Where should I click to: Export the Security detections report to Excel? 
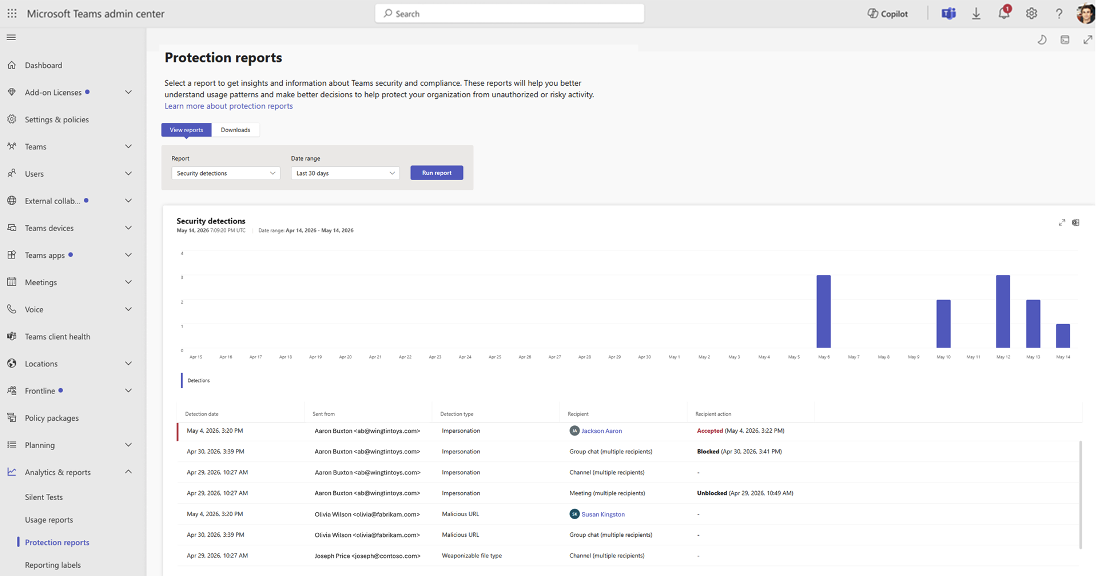click(x=1075, y=222)
